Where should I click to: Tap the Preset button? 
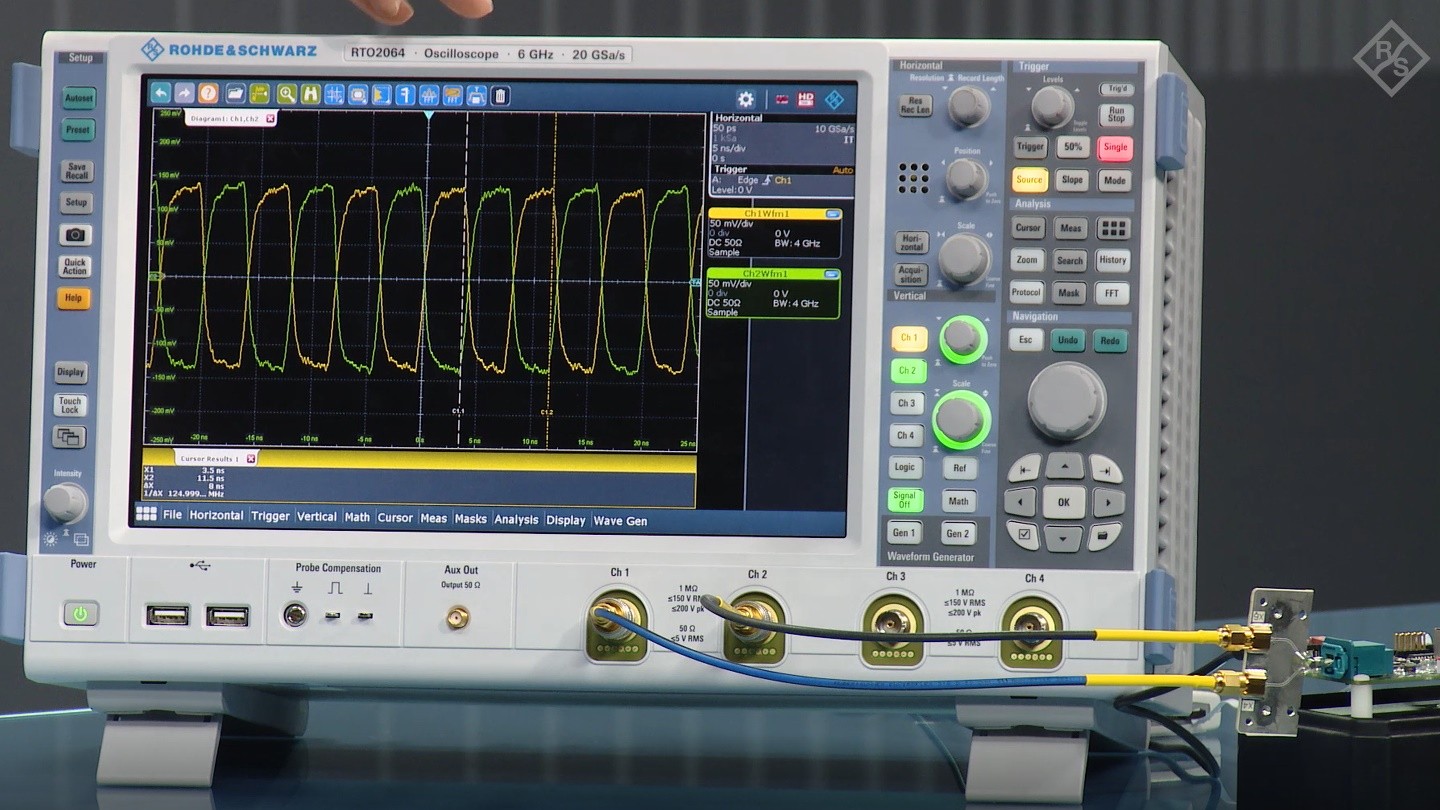(x=78, y=130)
